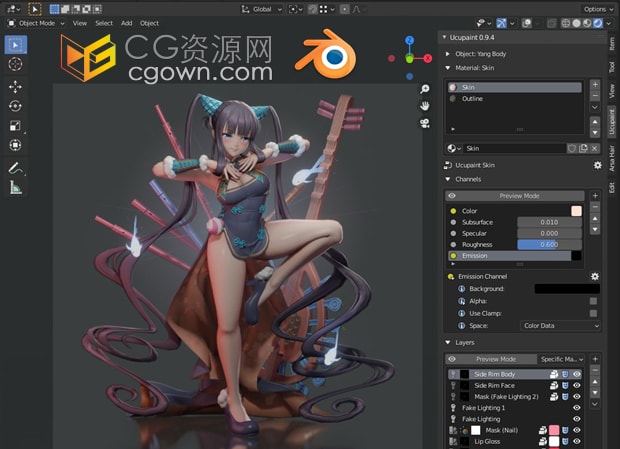Click the Ucupaint Skin gear settings icon

click(x=597, y=165)
